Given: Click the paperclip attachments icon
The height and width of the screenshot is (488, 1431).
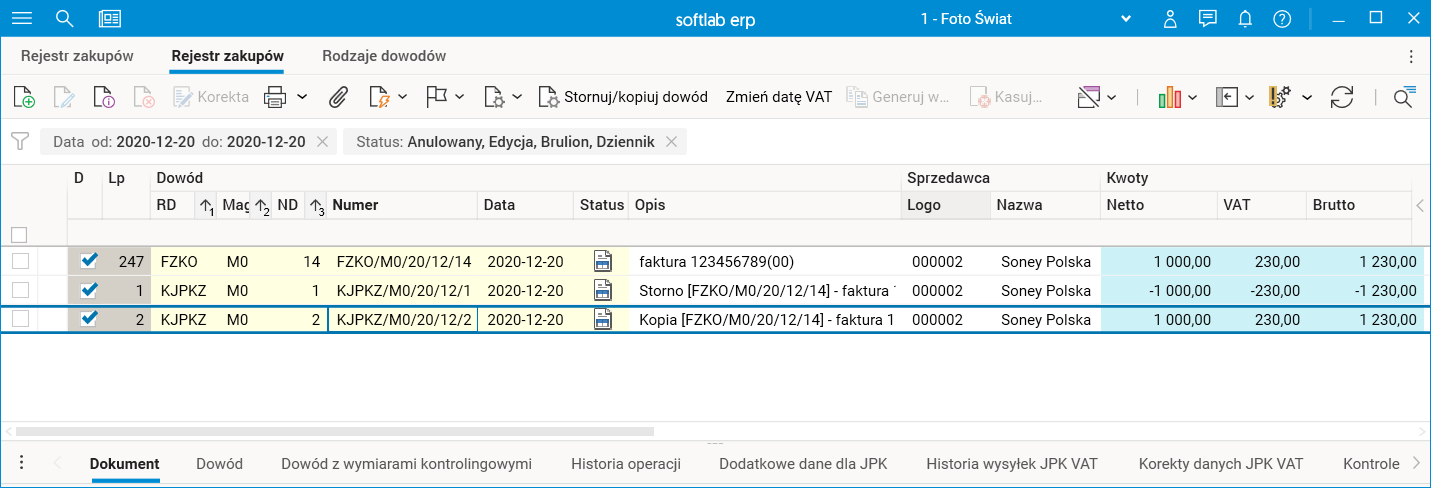Looking at the screenshot, I should pos(339,97).
